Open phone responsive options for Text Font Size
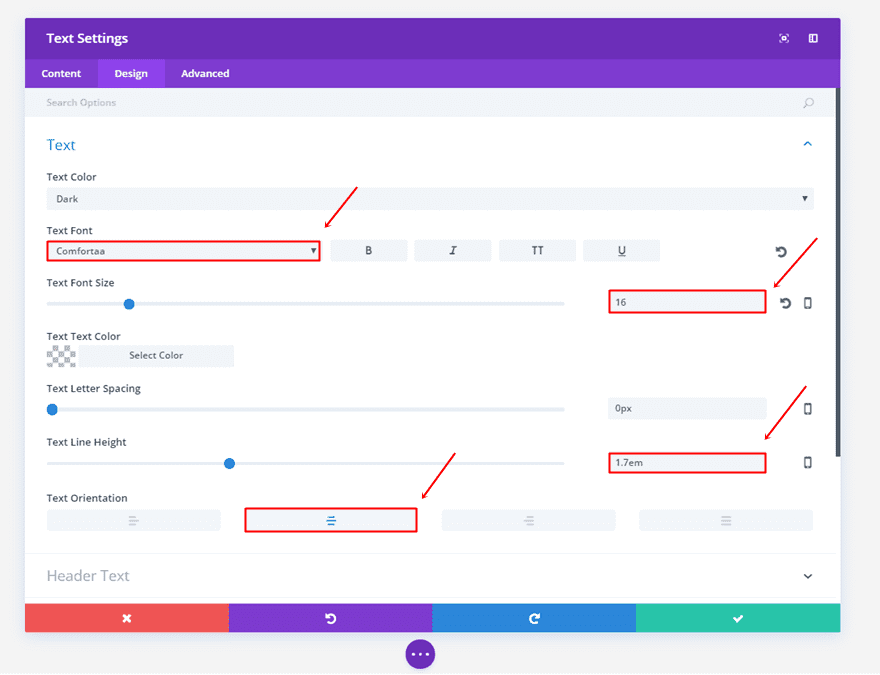 coord(808,303)
